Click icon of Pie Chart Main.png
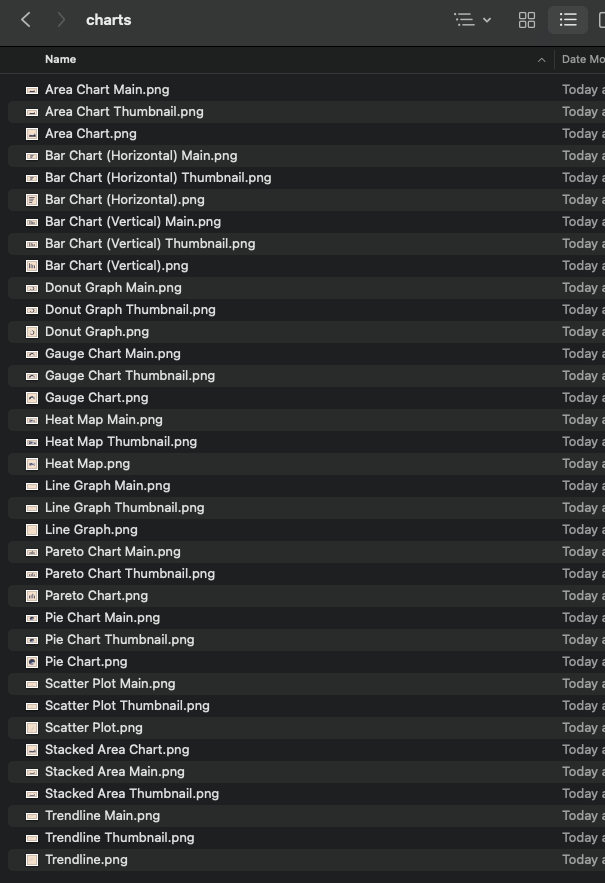The image size is (605, 883). [x=32, y=618]
